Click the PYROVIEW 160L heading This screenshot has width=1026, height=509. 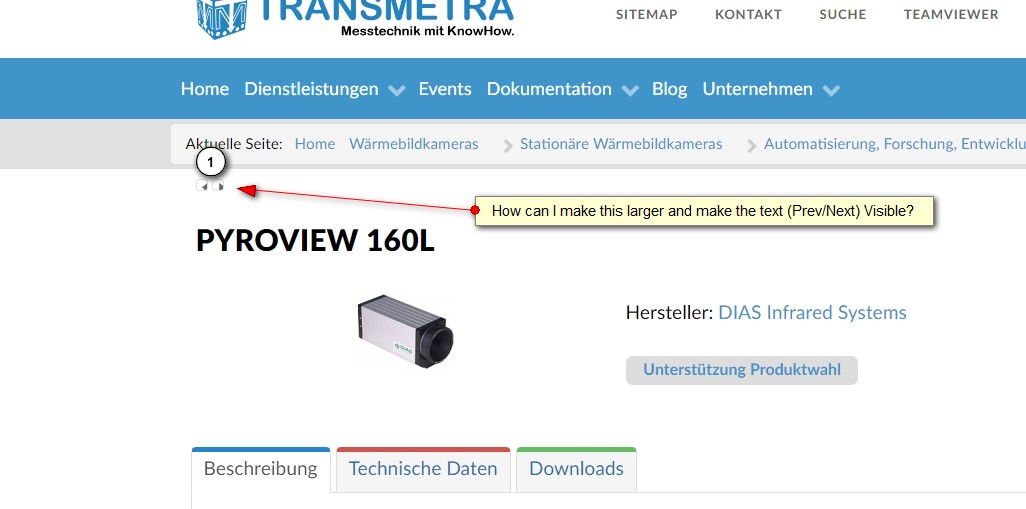pos(315,241)
